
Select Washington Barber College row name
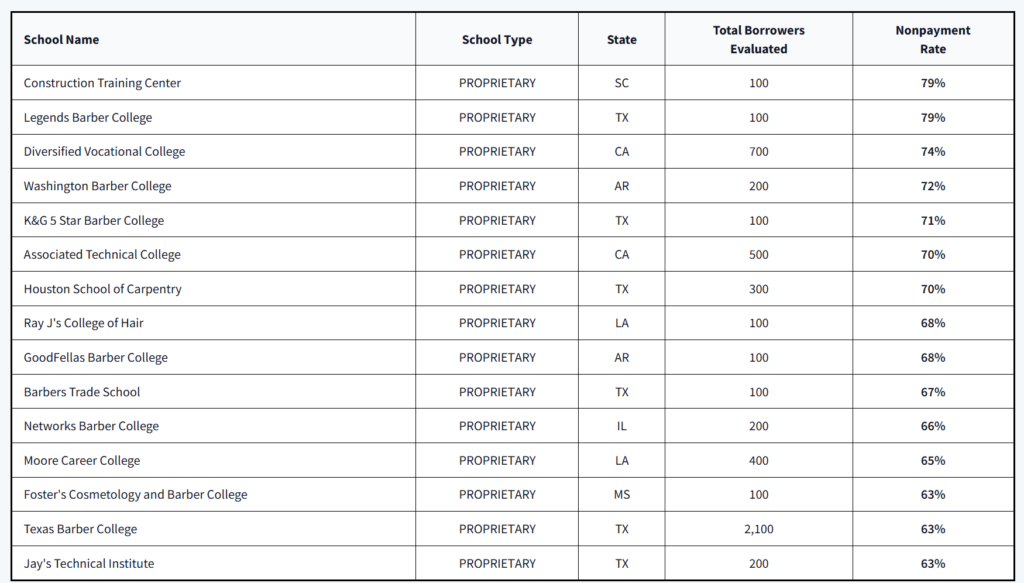pos(97,186)
